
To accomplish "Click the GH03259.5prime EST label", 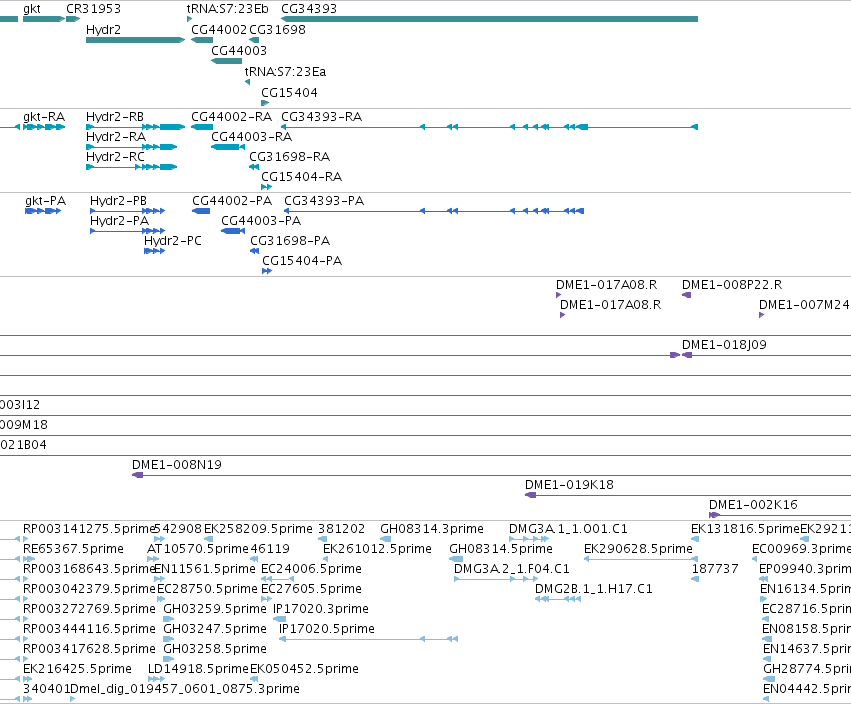I will 215,609.
